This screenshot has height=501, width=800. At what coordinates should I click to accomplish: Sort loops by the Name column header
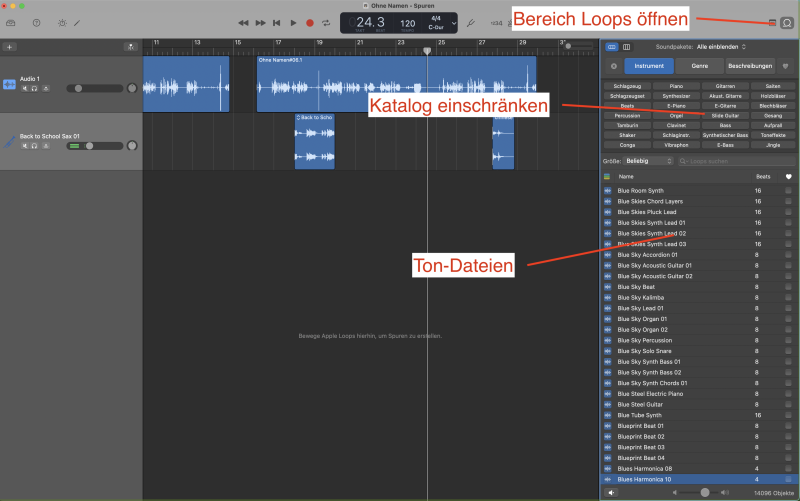click(x=626, y=177)
